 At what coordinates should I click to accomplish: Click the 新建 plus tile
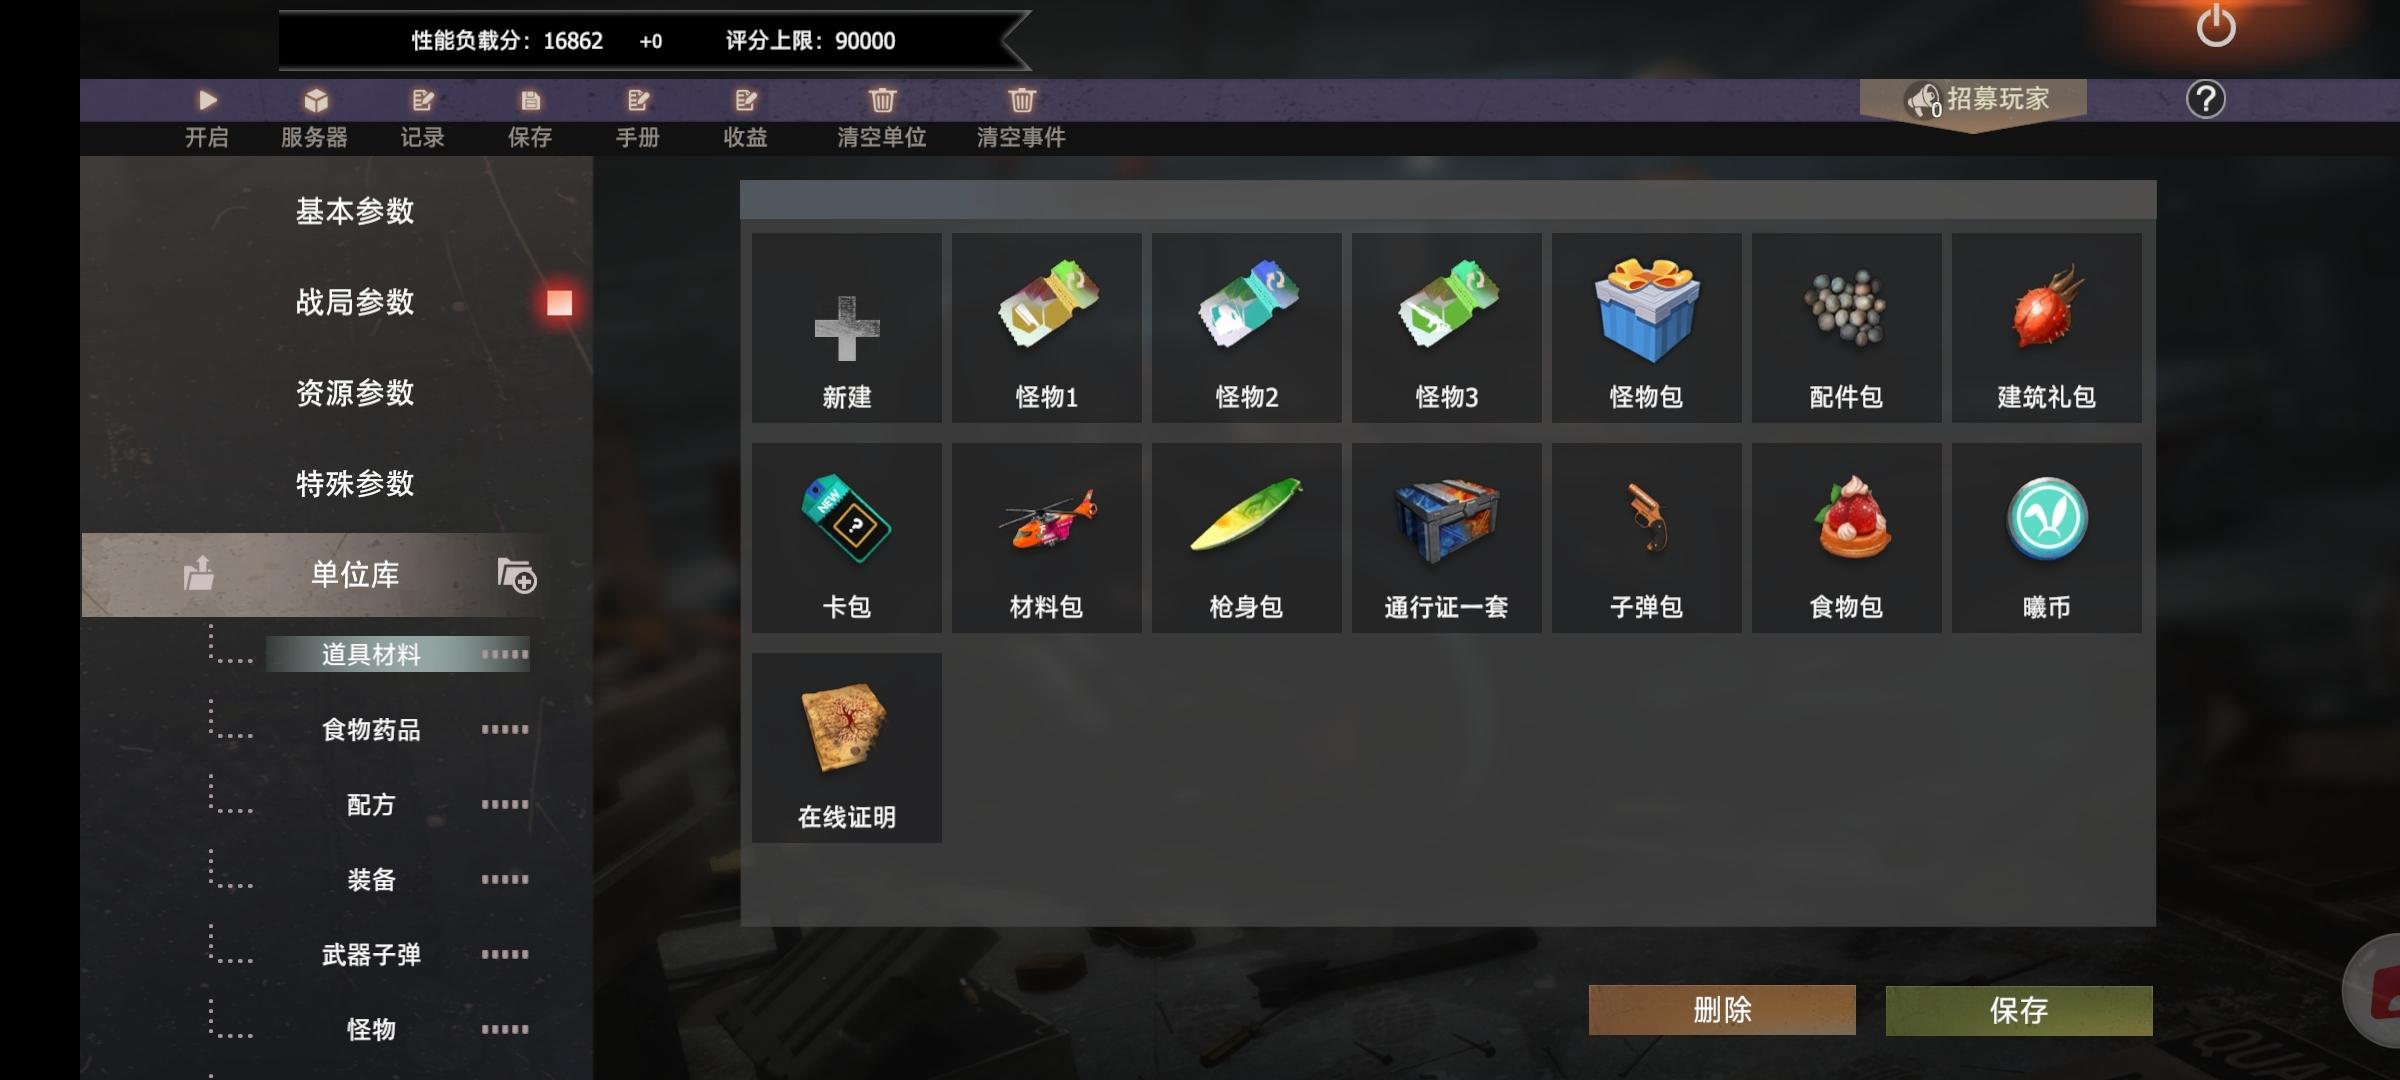coord(846,328)
